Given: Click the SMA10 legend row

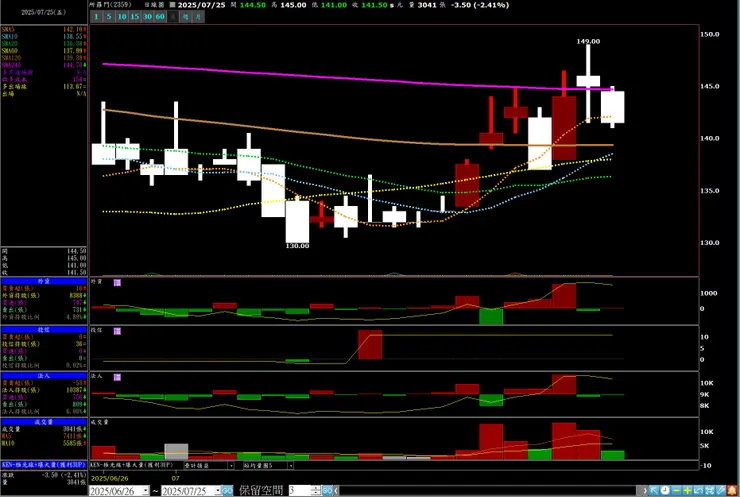Looking at the screenshot, I should tap(44, 36).
